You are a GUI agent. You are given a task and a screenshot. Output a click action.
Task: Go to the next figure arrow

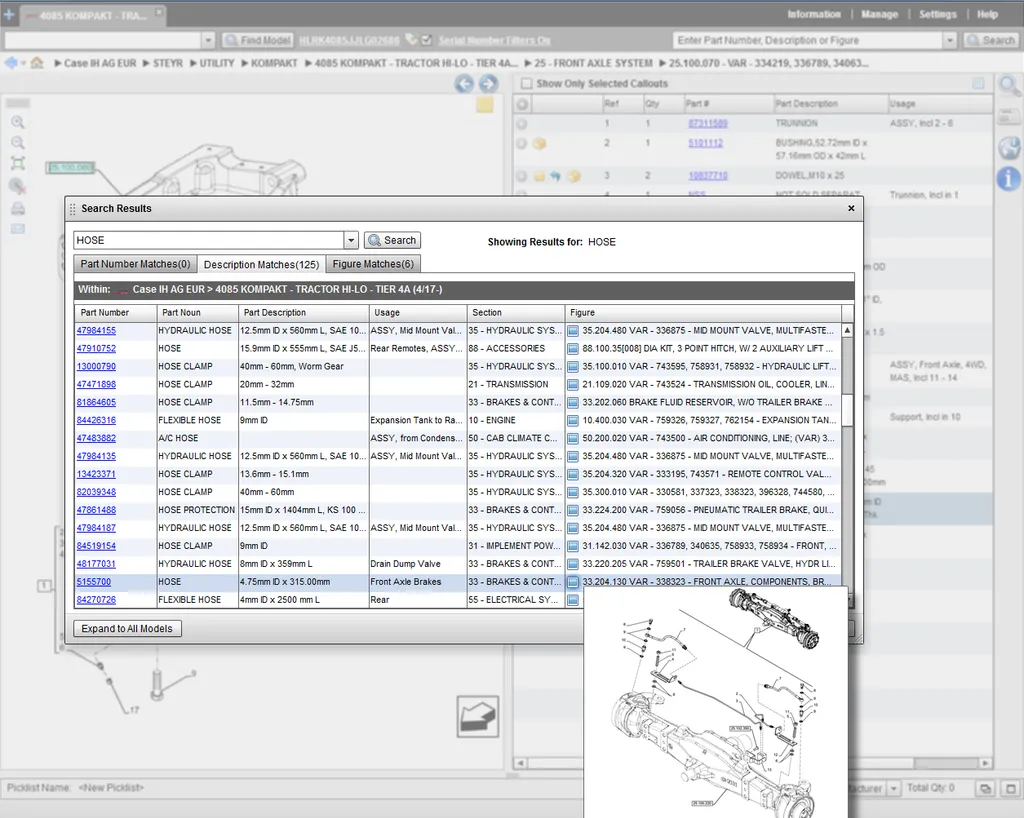pyautogui.click(x=488, y=84)
